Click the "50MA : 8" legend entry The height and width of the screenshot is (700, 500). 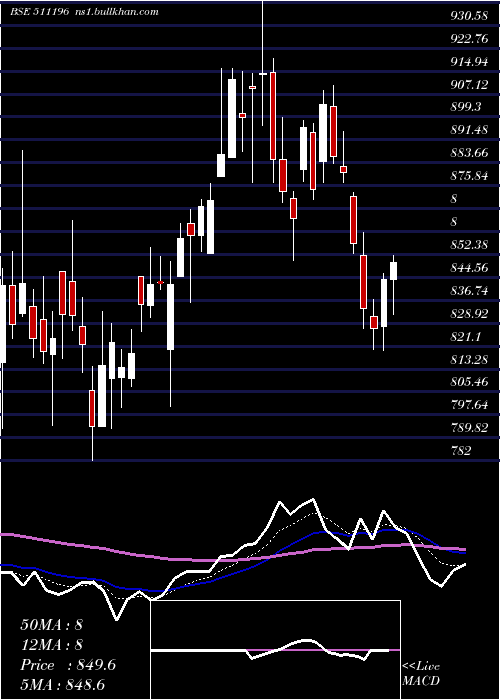coord(51,625)
